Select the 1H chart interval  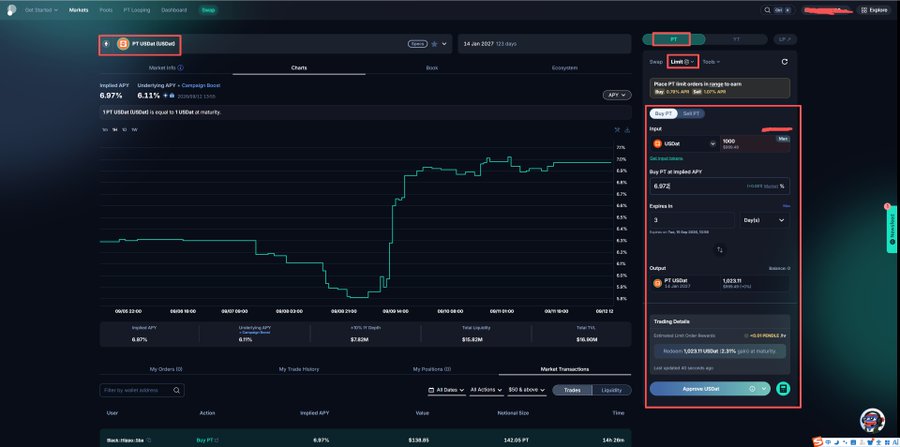115,130
